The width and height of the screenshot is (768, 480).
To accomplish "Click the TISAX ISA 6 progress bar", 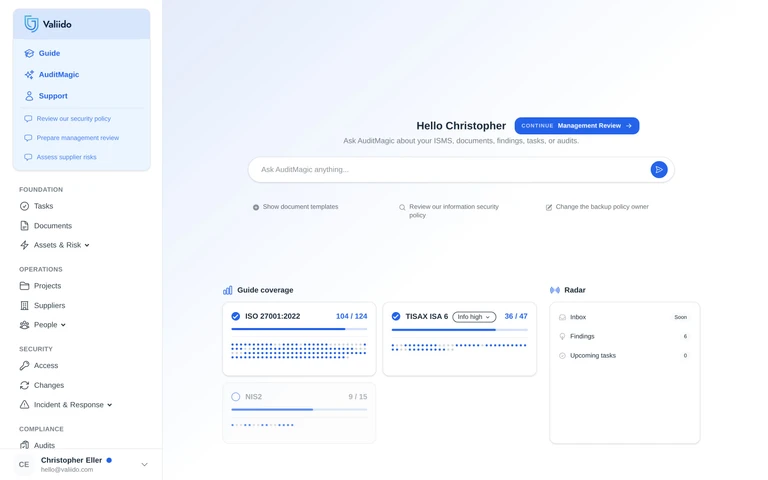I will [459, 330].
